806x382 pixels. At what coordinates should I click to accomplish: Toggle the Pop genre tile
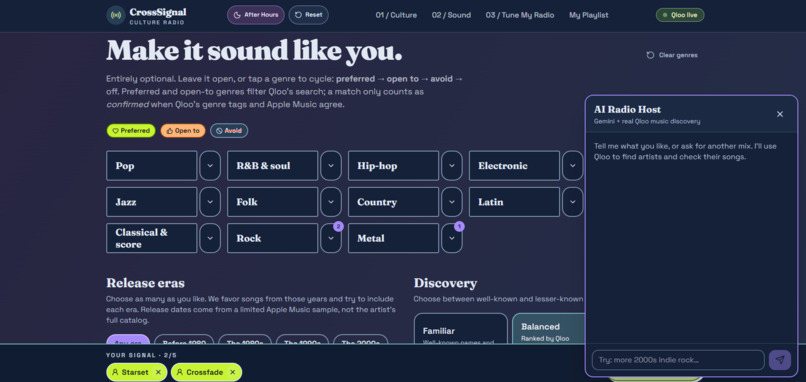(152, 166)
